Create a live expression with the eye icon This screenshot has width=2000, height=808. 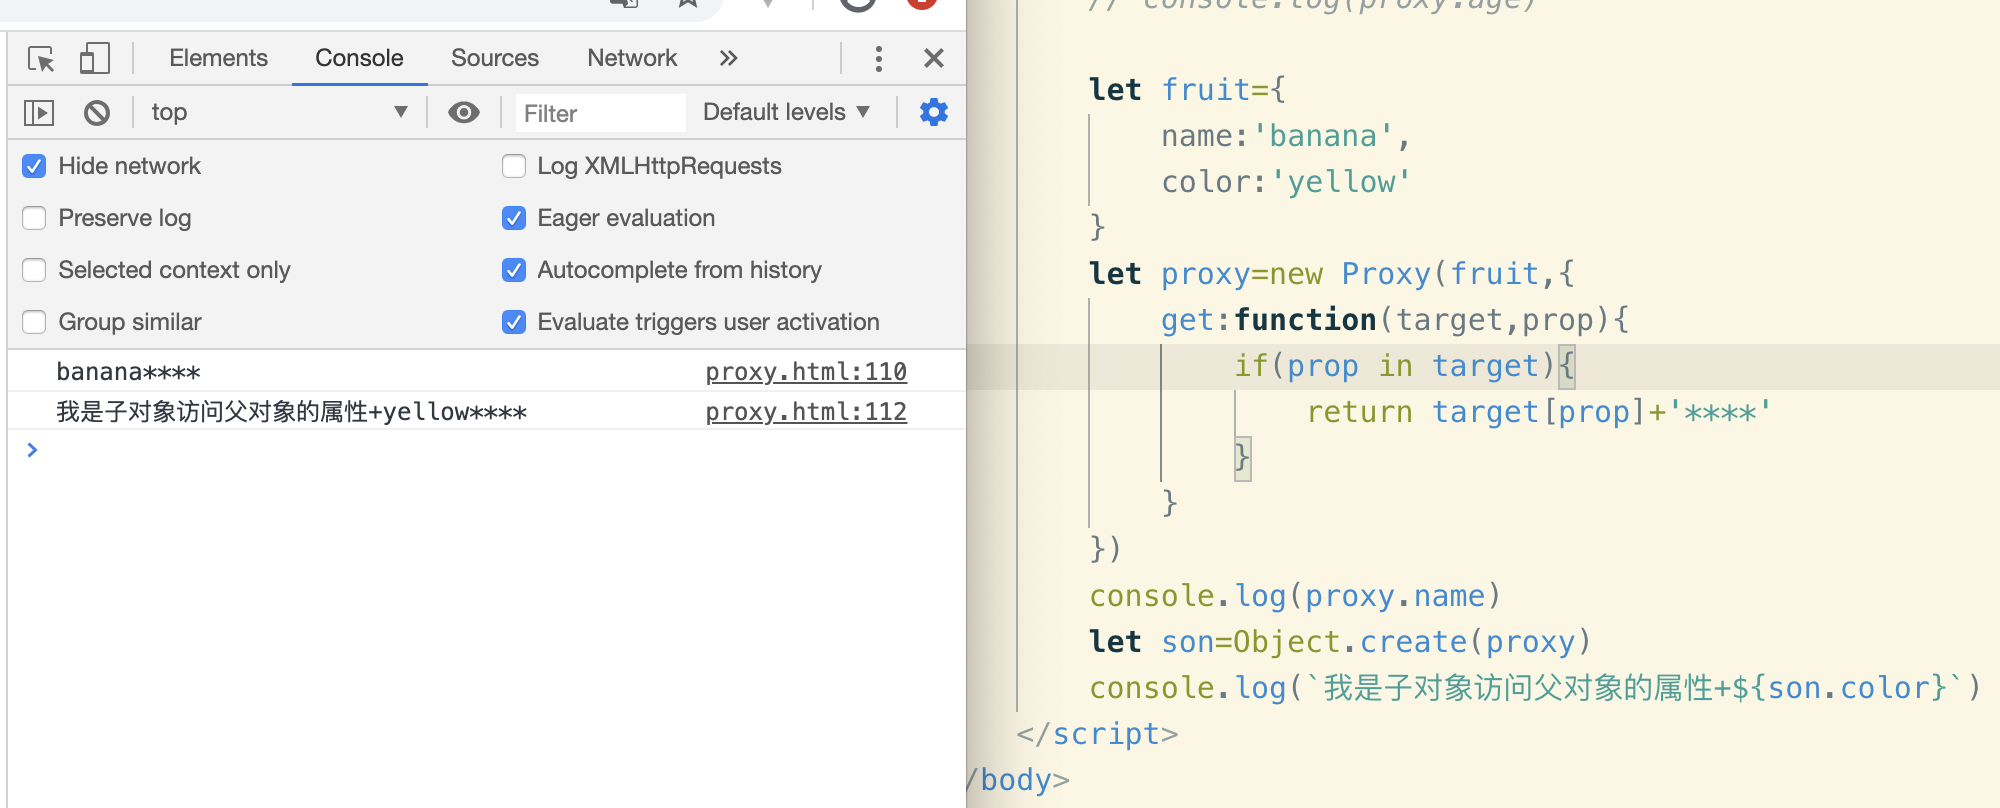464,112
